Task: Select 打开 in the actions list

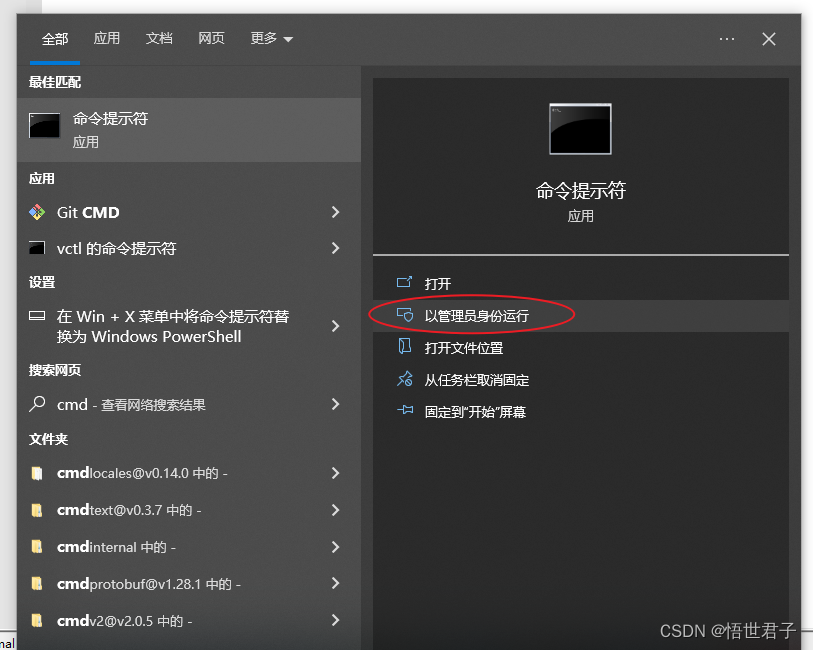Action: coord(581,284)
